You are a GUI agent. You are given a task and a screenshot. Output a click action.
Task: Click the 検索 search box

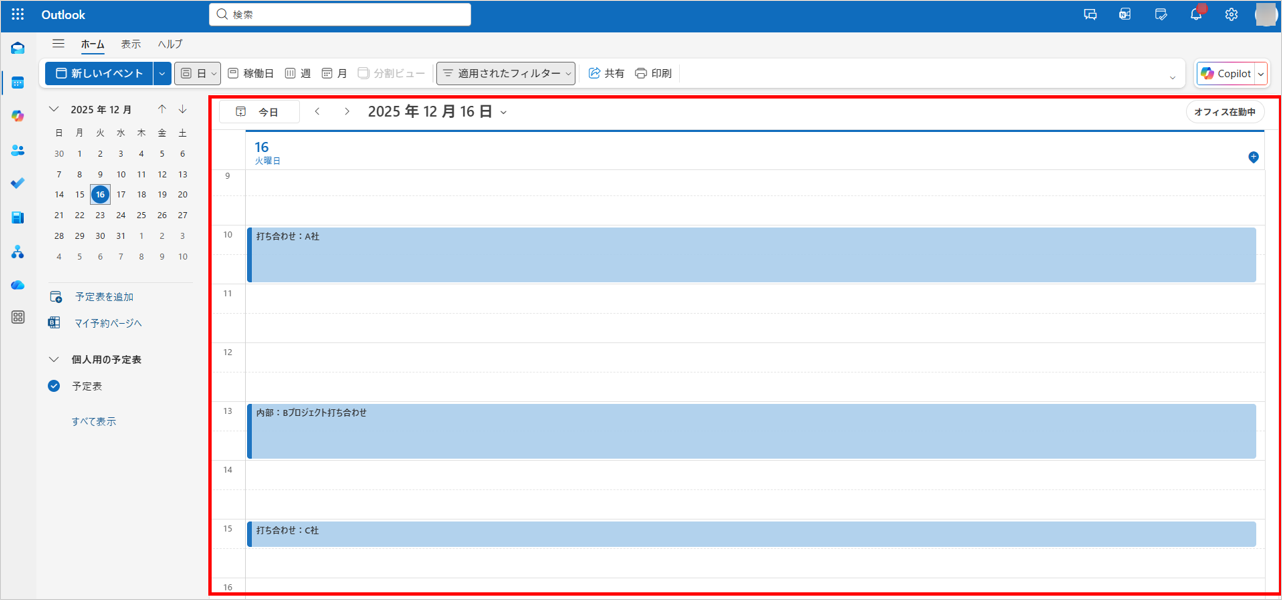(x=340, y=15)
